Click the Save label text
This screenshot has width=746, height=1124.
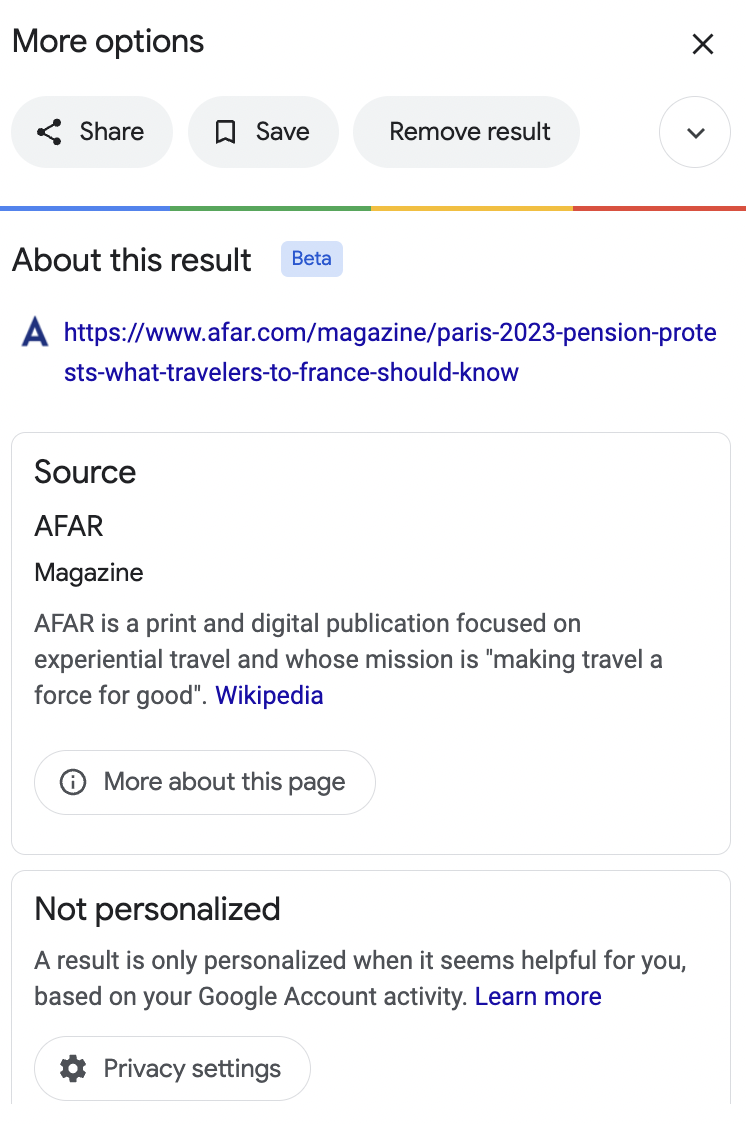pos(282,132)
